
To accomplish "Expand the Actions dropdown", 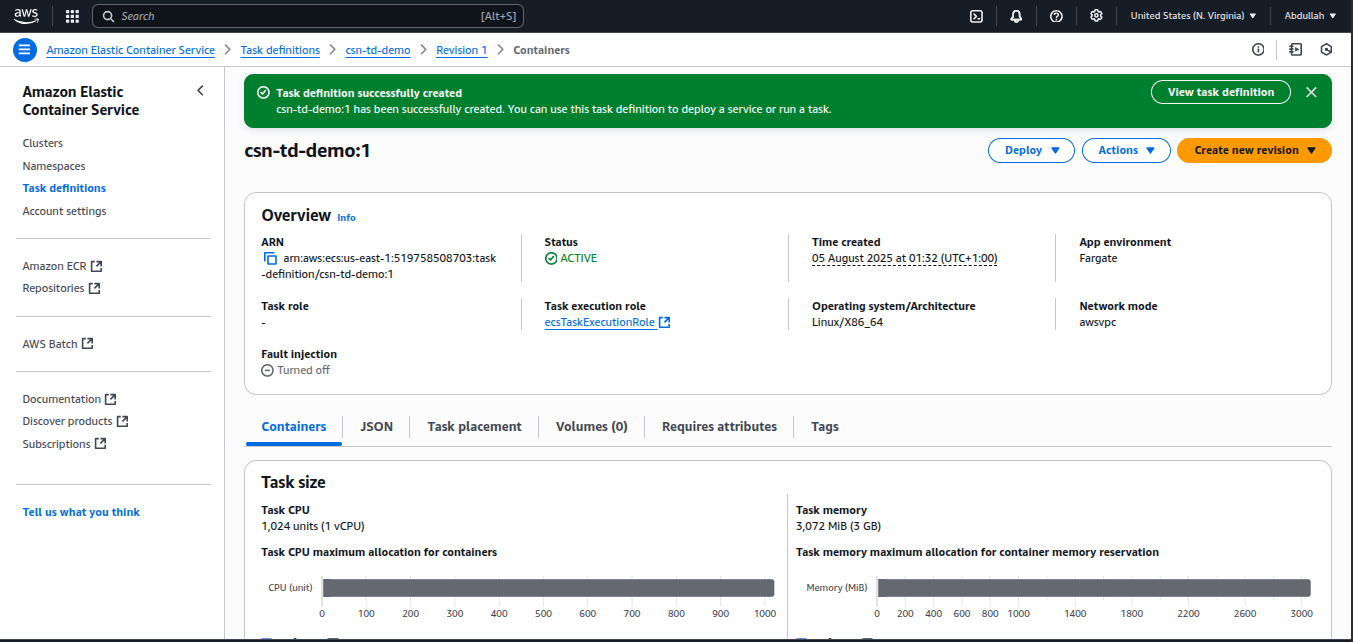I will pyautogui.click(x=1126, y=150).
